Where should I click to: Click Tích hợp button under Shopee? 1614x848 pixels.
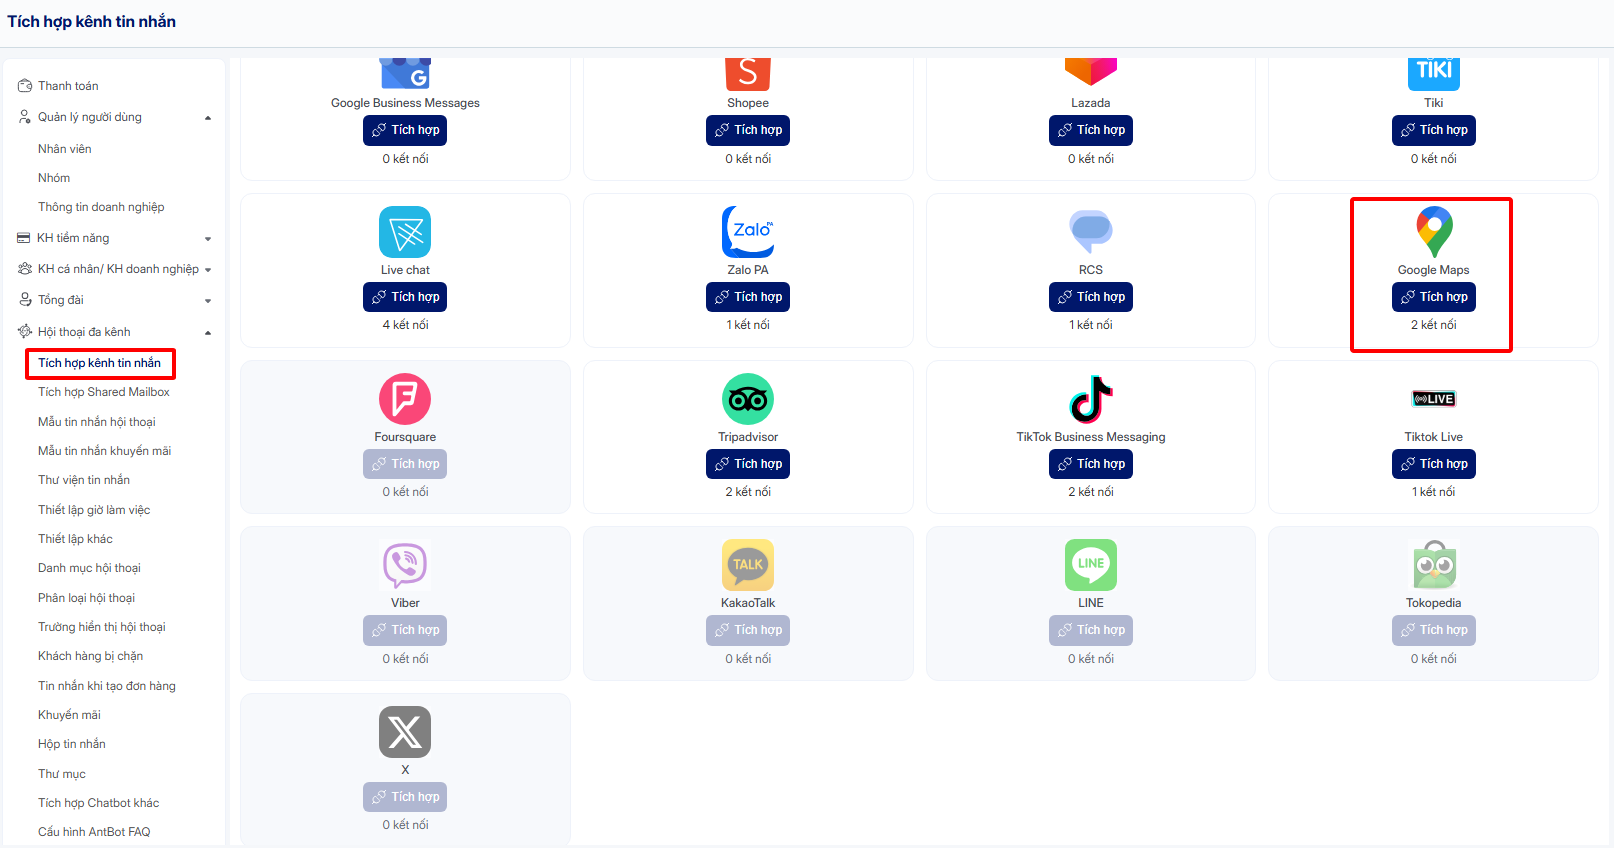click(748, 130)
